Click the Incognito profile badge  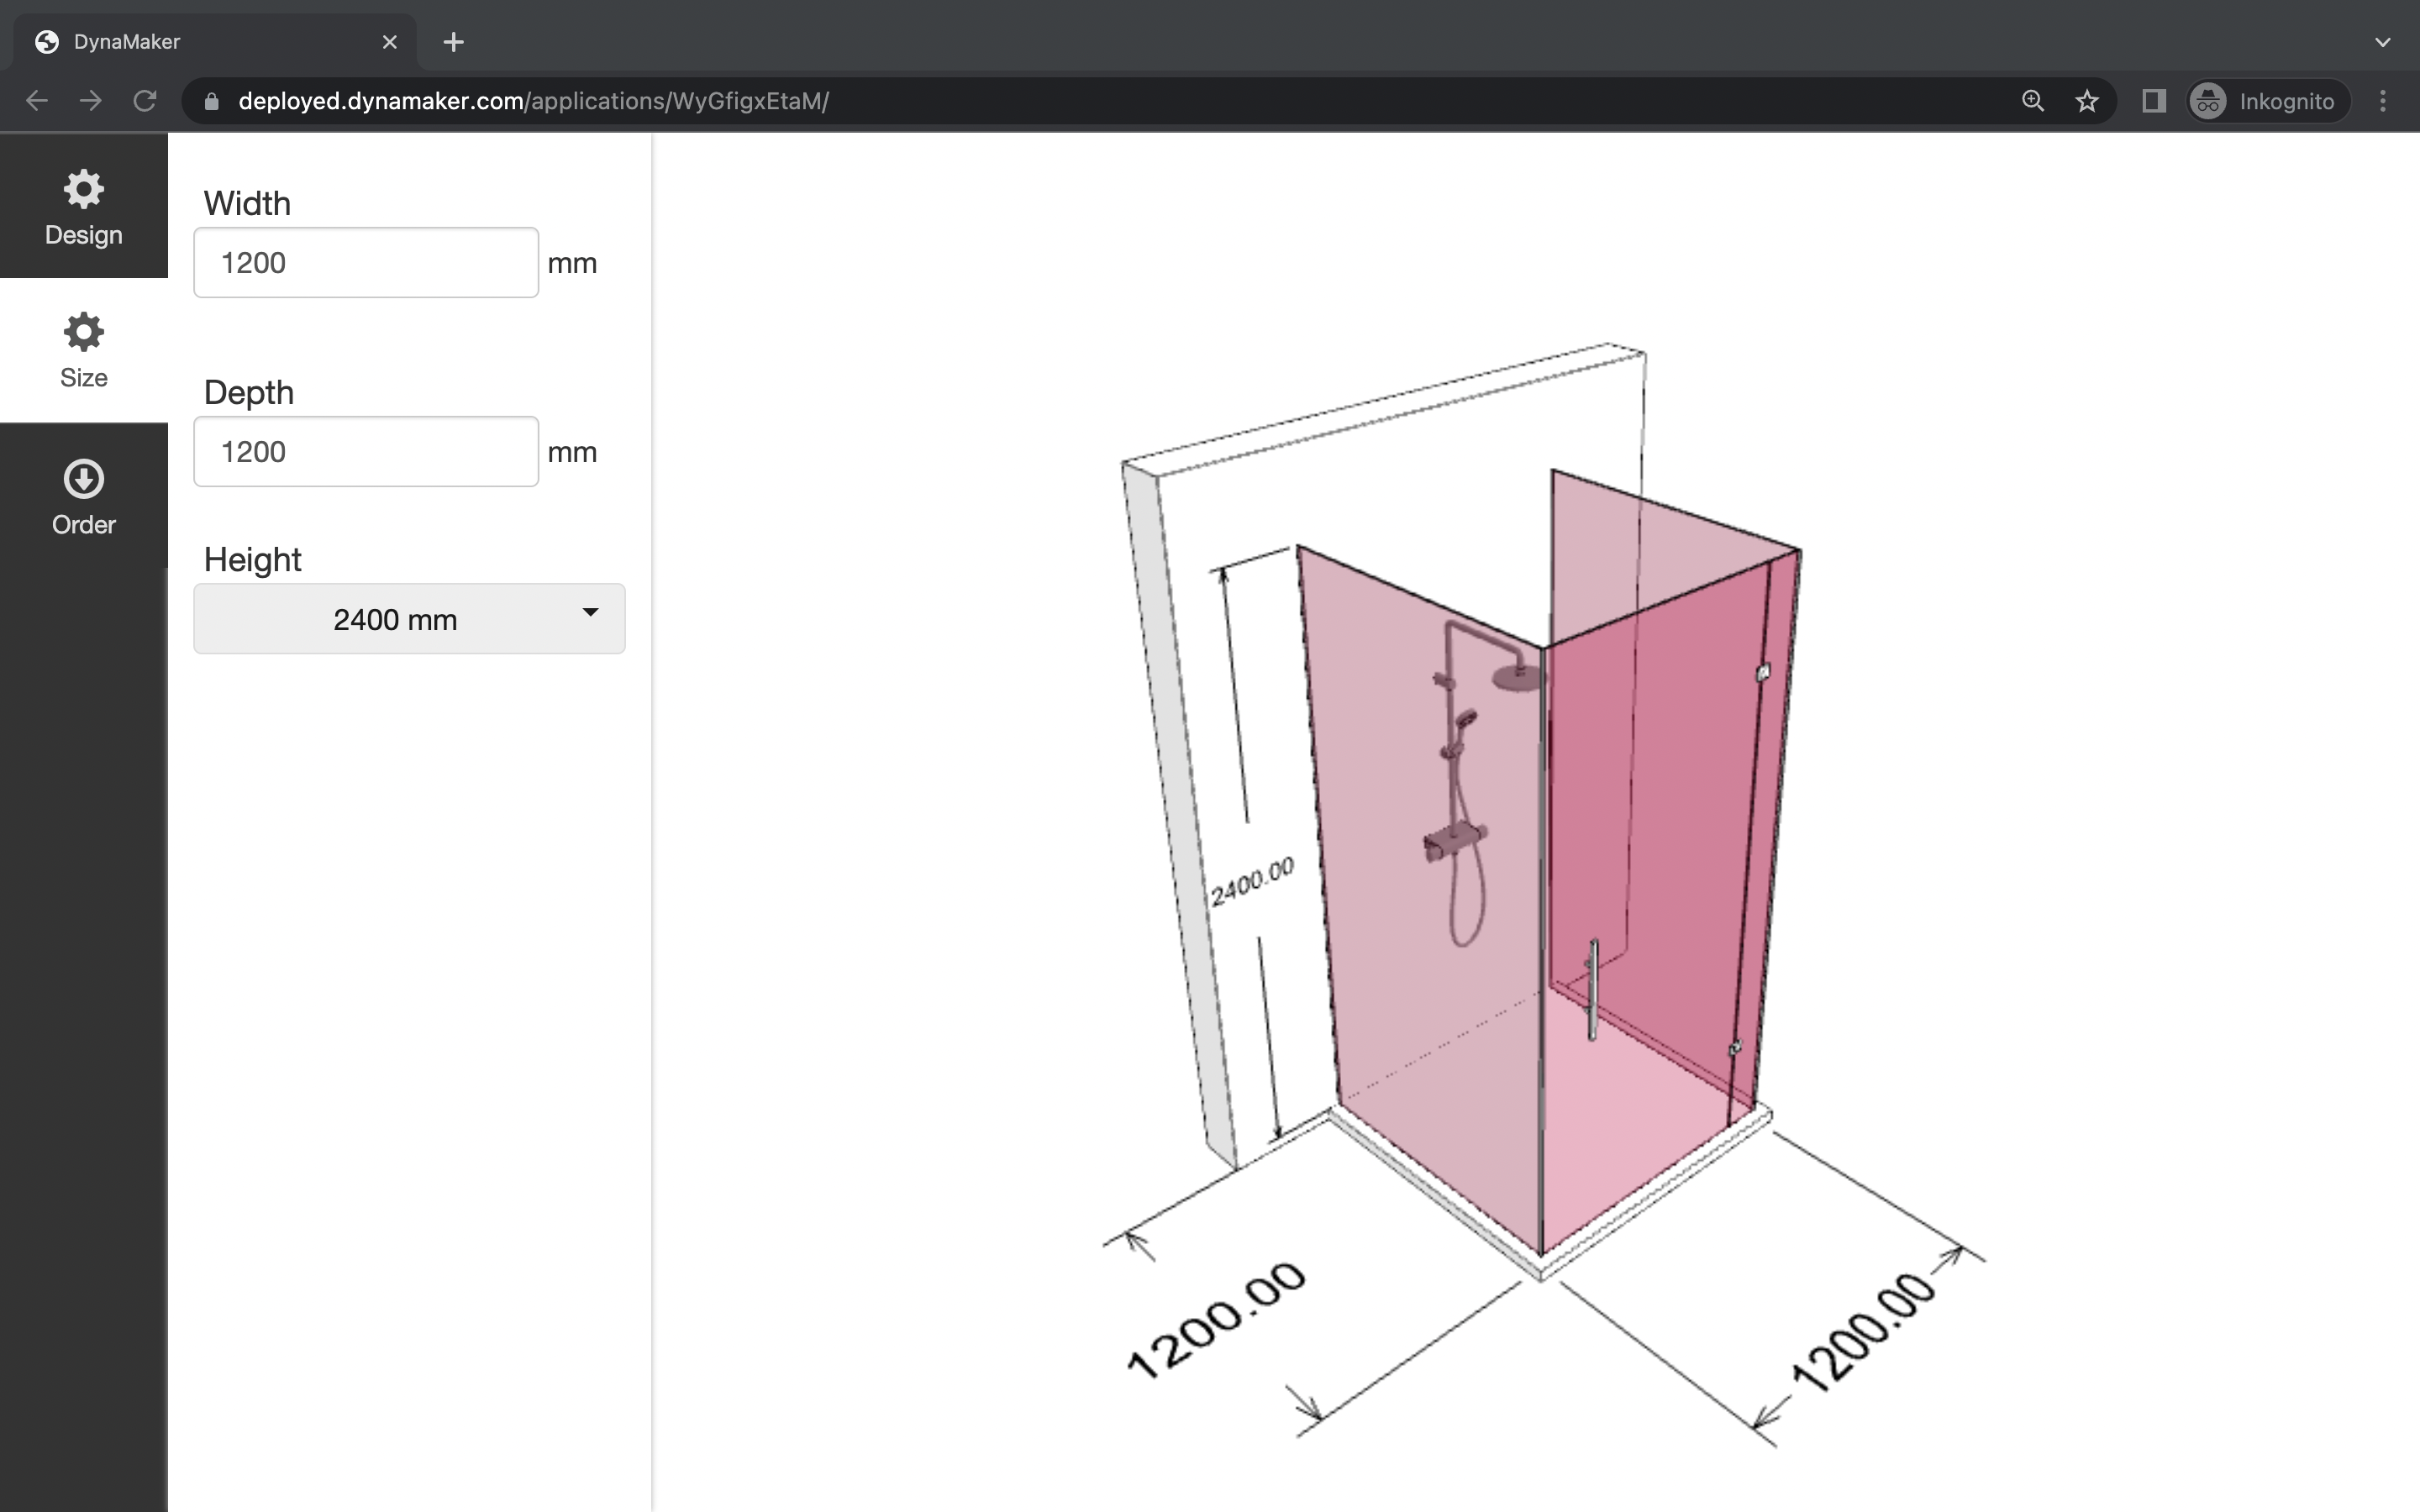[2267, 100]
